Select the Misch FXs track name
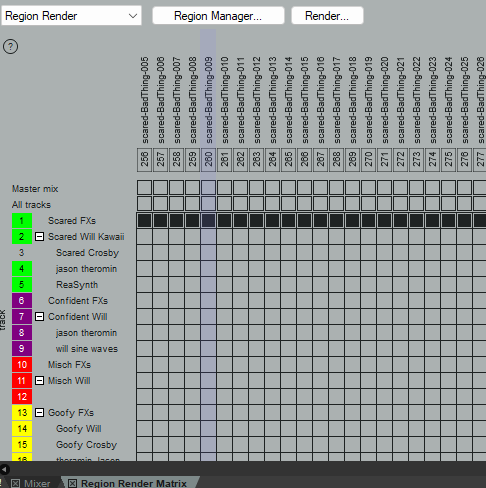This screenshot has height=488, width=486. (x=69, y=365)
